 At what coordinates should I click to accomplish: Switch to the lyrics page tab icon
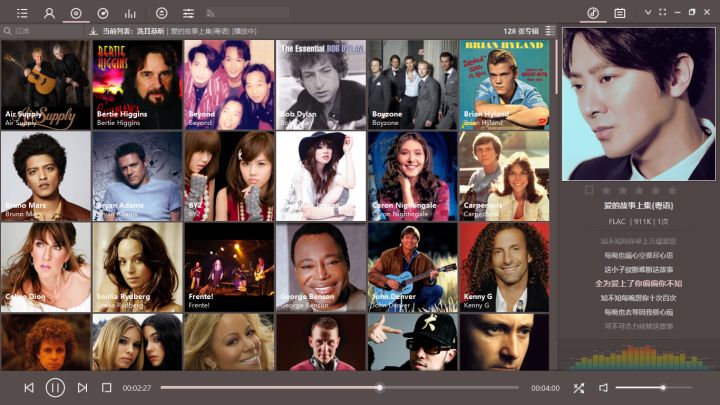click(x=620, y=13)
